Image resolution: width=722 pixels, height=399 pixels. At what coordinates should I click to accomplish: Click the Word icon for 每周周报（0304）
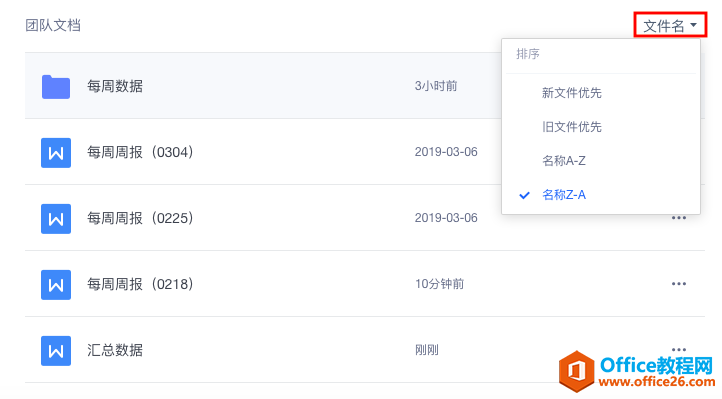click(56, 153)
